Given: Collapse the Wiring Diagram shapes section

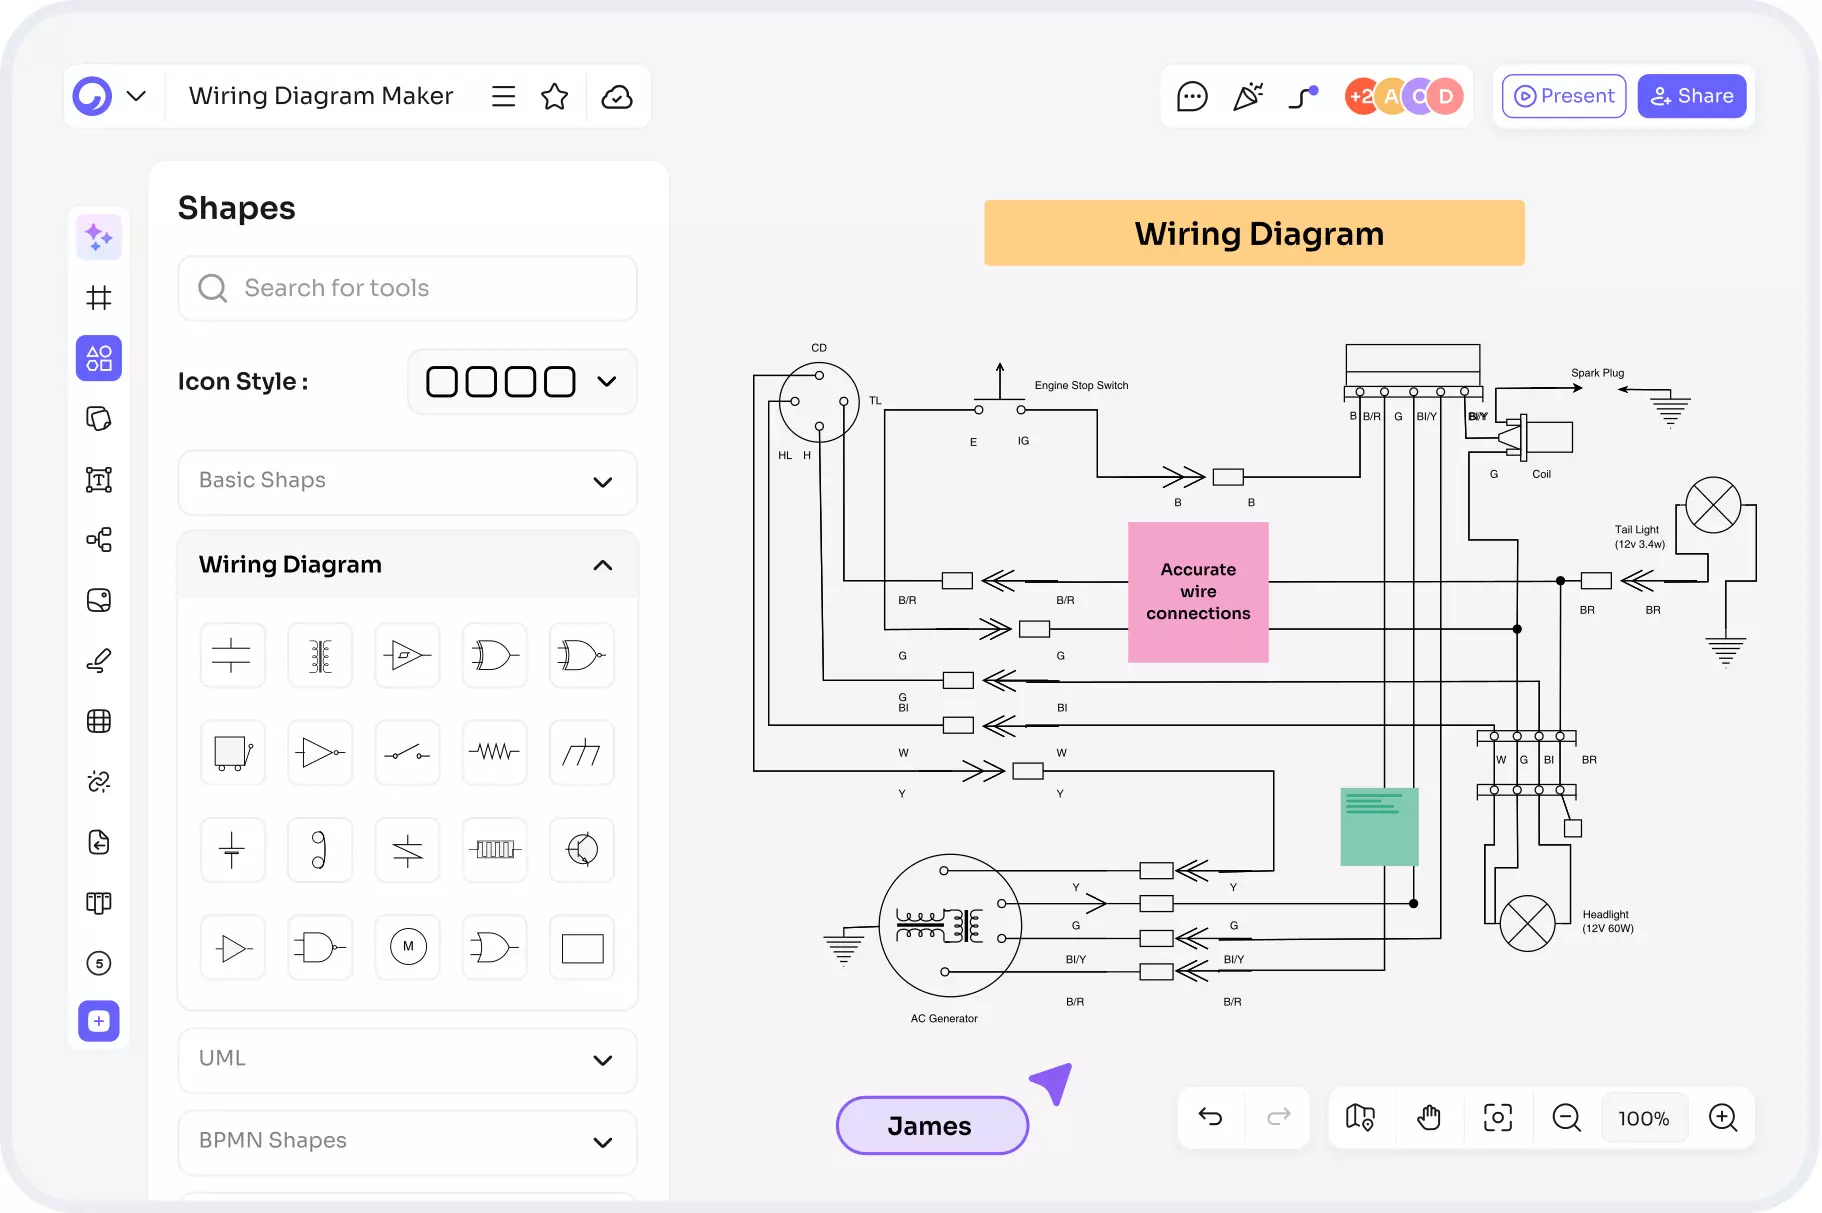Looking at the screenshot, I should click(x=603, y=564).
